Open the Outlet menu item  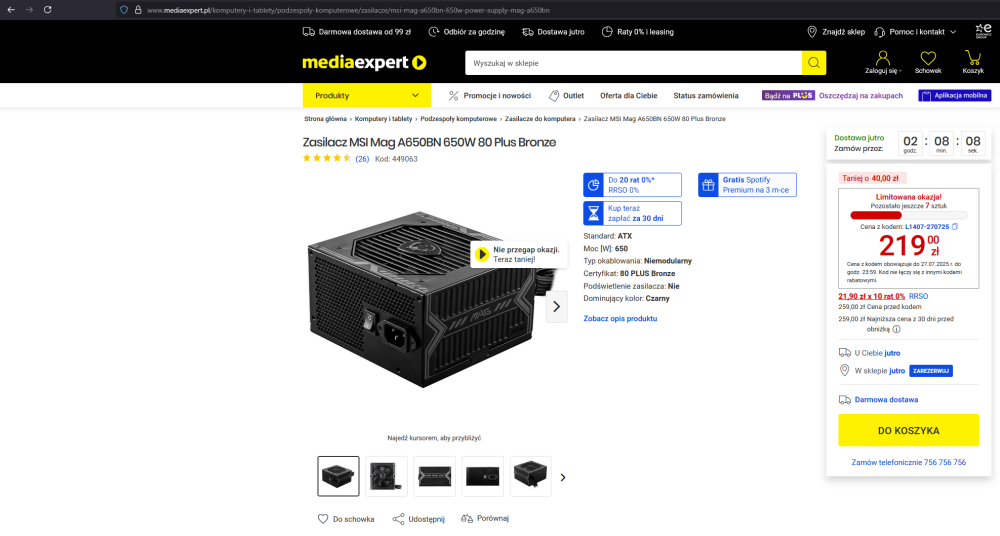566,96
